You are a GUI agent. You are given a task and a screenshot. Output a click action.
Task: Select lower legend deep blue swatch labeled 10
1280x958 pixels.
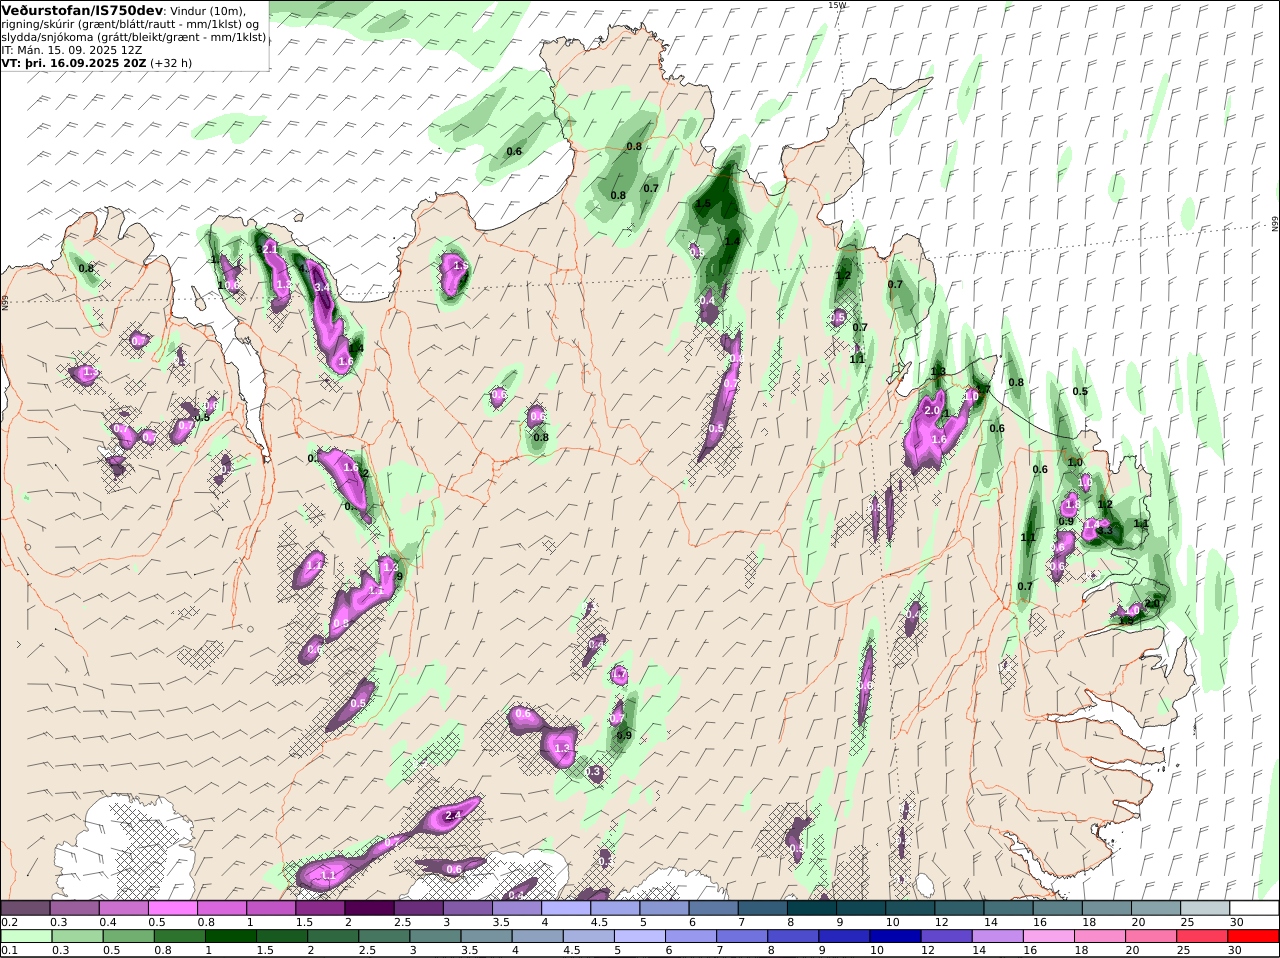pos(895,936)
